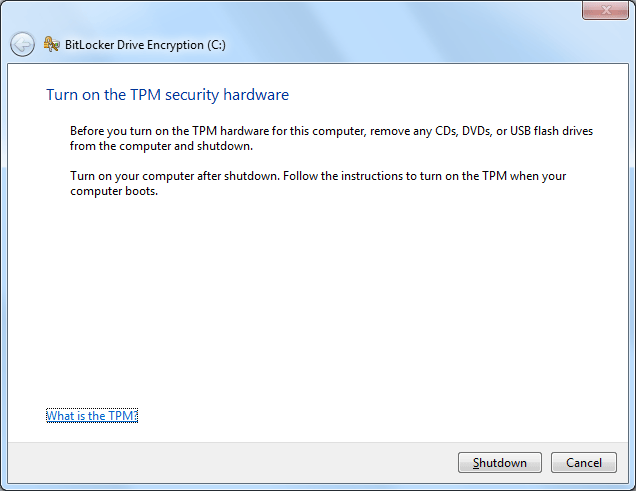
Task: Click the 'computer boots.' text line
Action: click(114, 191)
